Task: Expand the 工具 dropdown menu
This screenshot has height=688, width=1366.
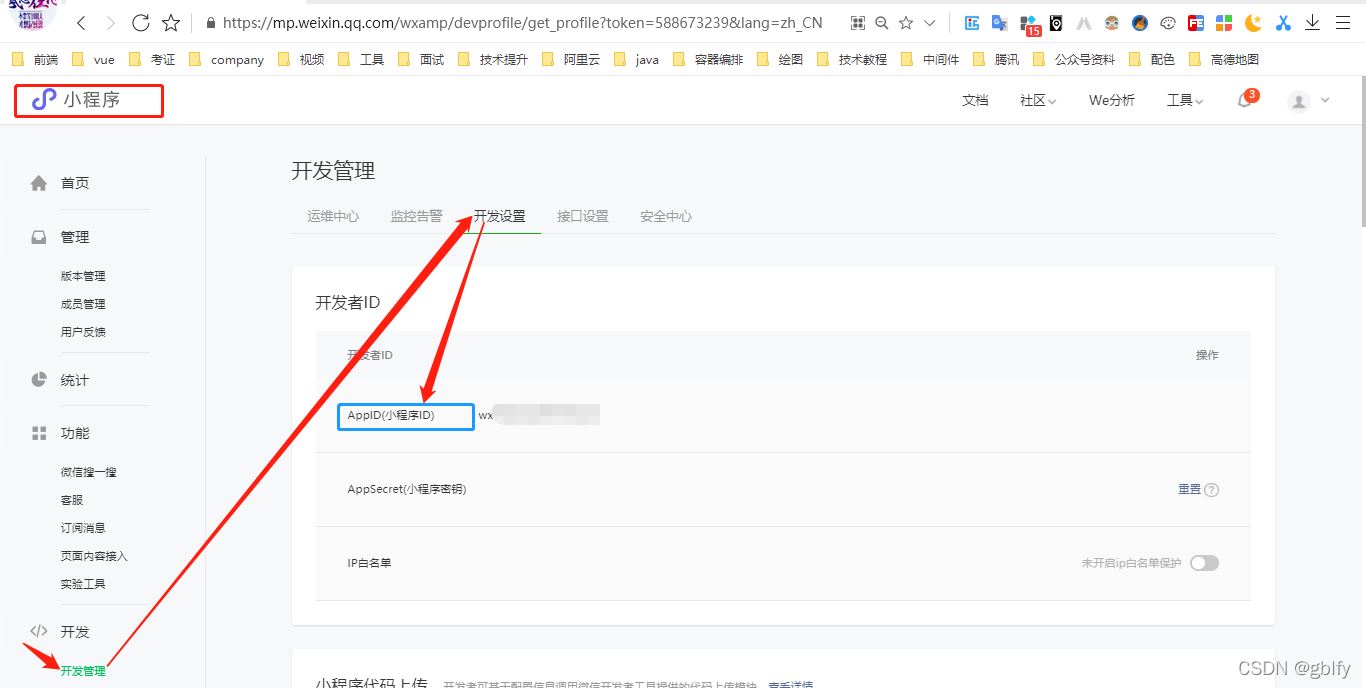Action: 1185,101
